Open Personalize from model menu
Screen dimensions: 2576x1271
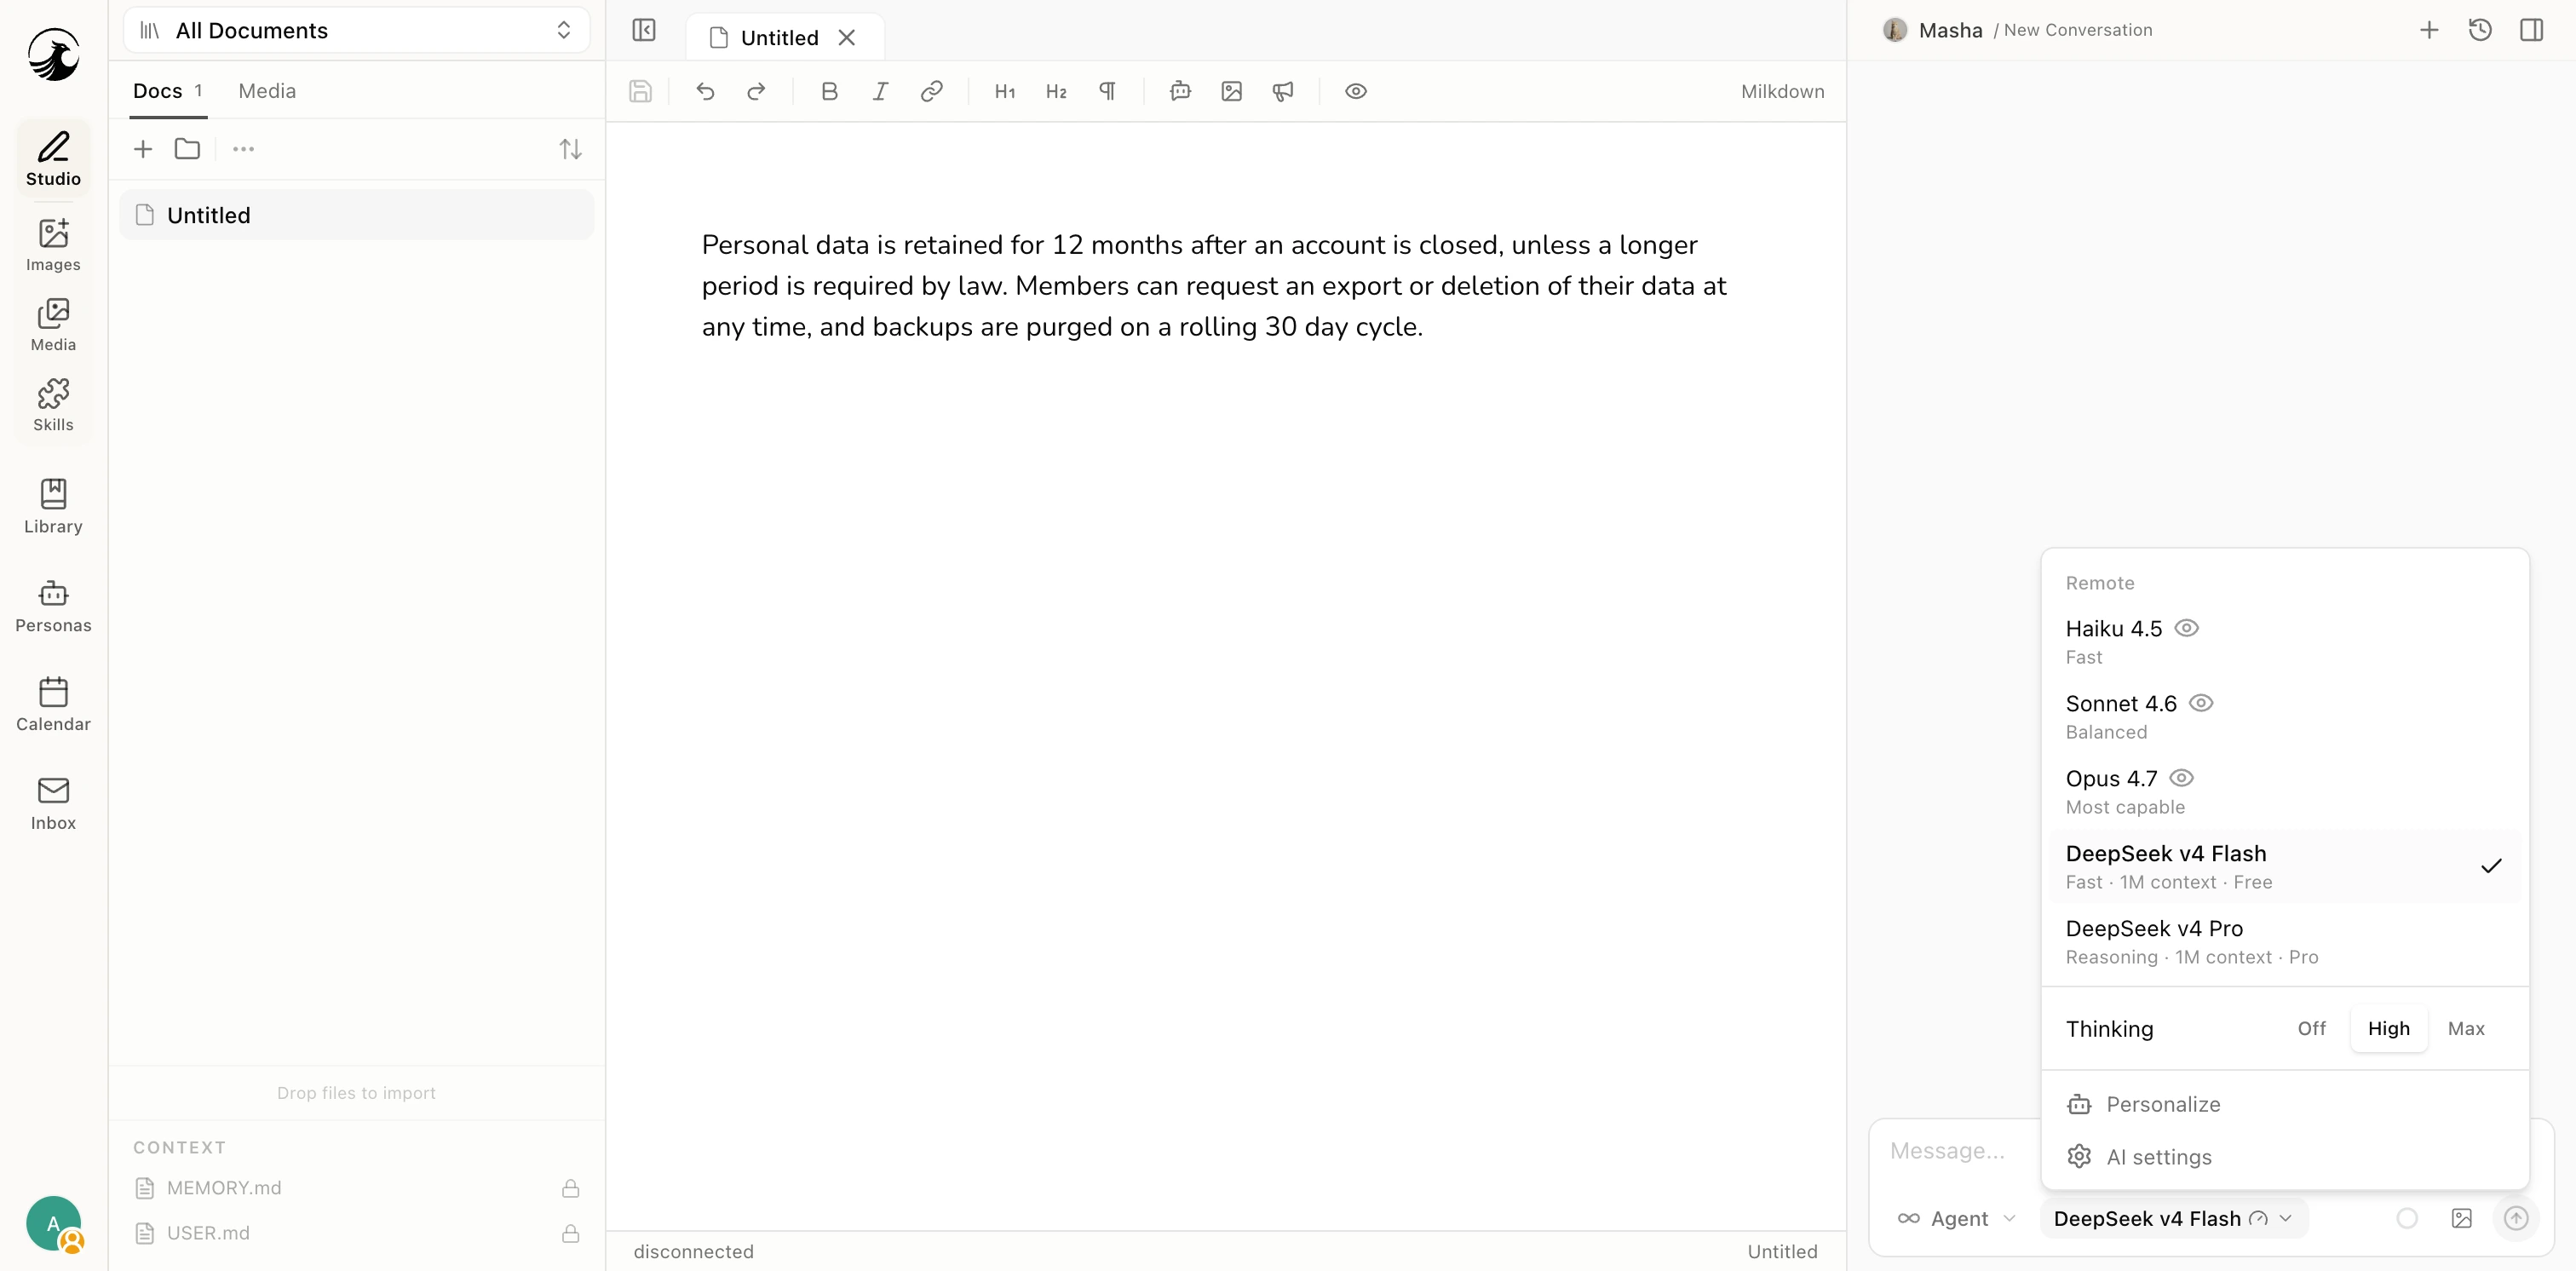(2284, 1104)
